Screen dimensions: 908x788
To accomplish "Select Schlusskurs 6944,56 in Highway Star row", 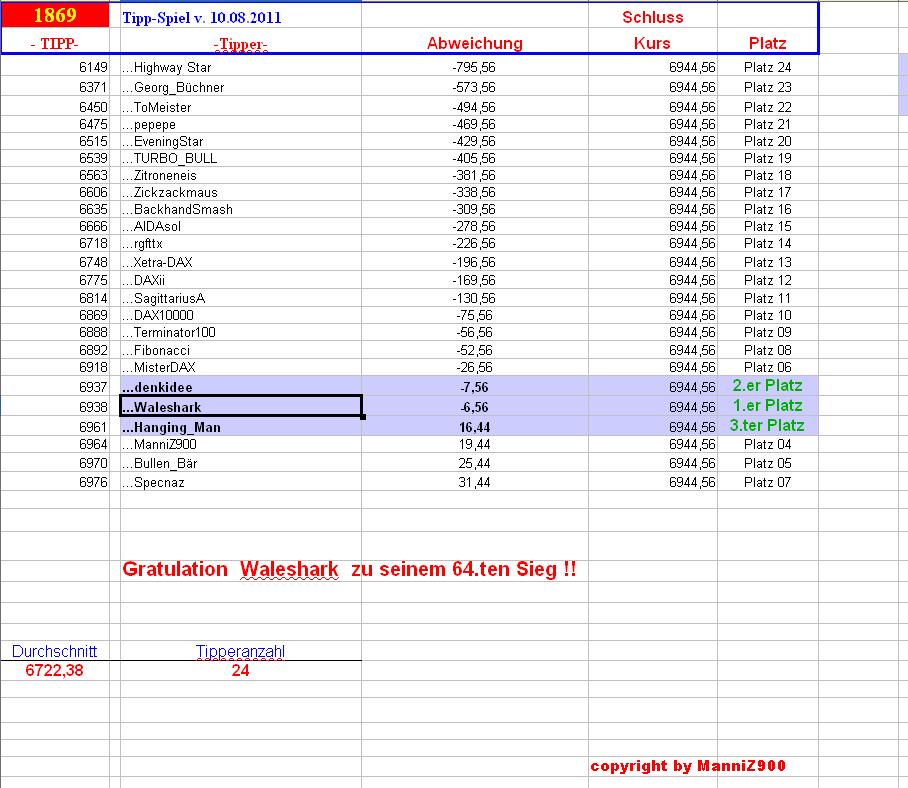I will coord(692,67).
